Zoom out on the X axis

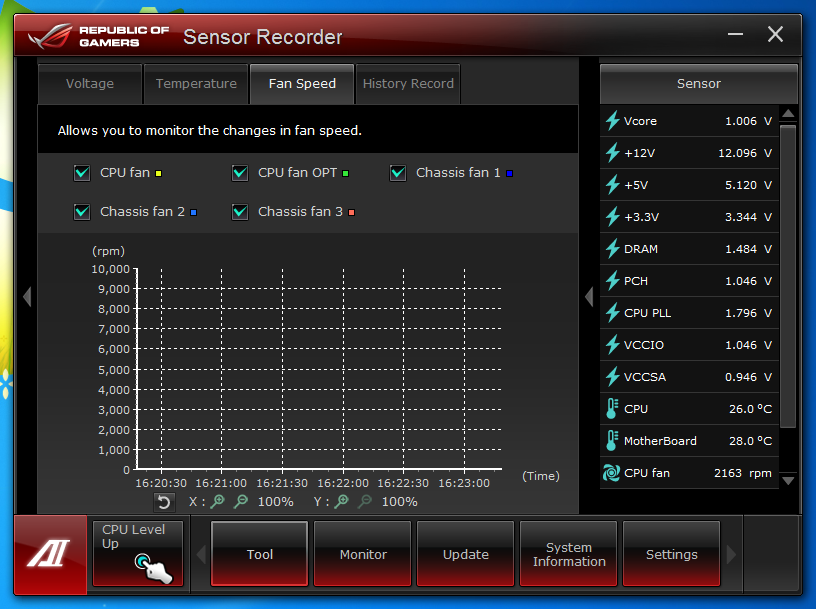pyautogui.click(x=241, y=502)
